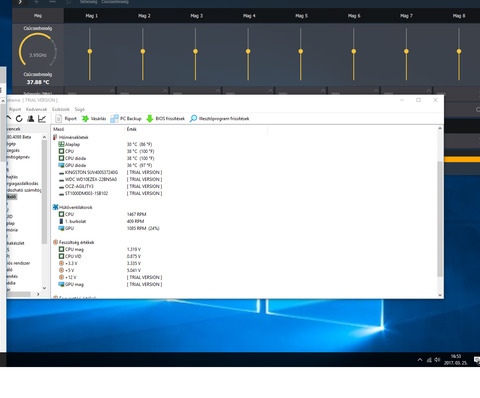
Task: Click the taskbar volume icon
Action: (x=437, y=360)
